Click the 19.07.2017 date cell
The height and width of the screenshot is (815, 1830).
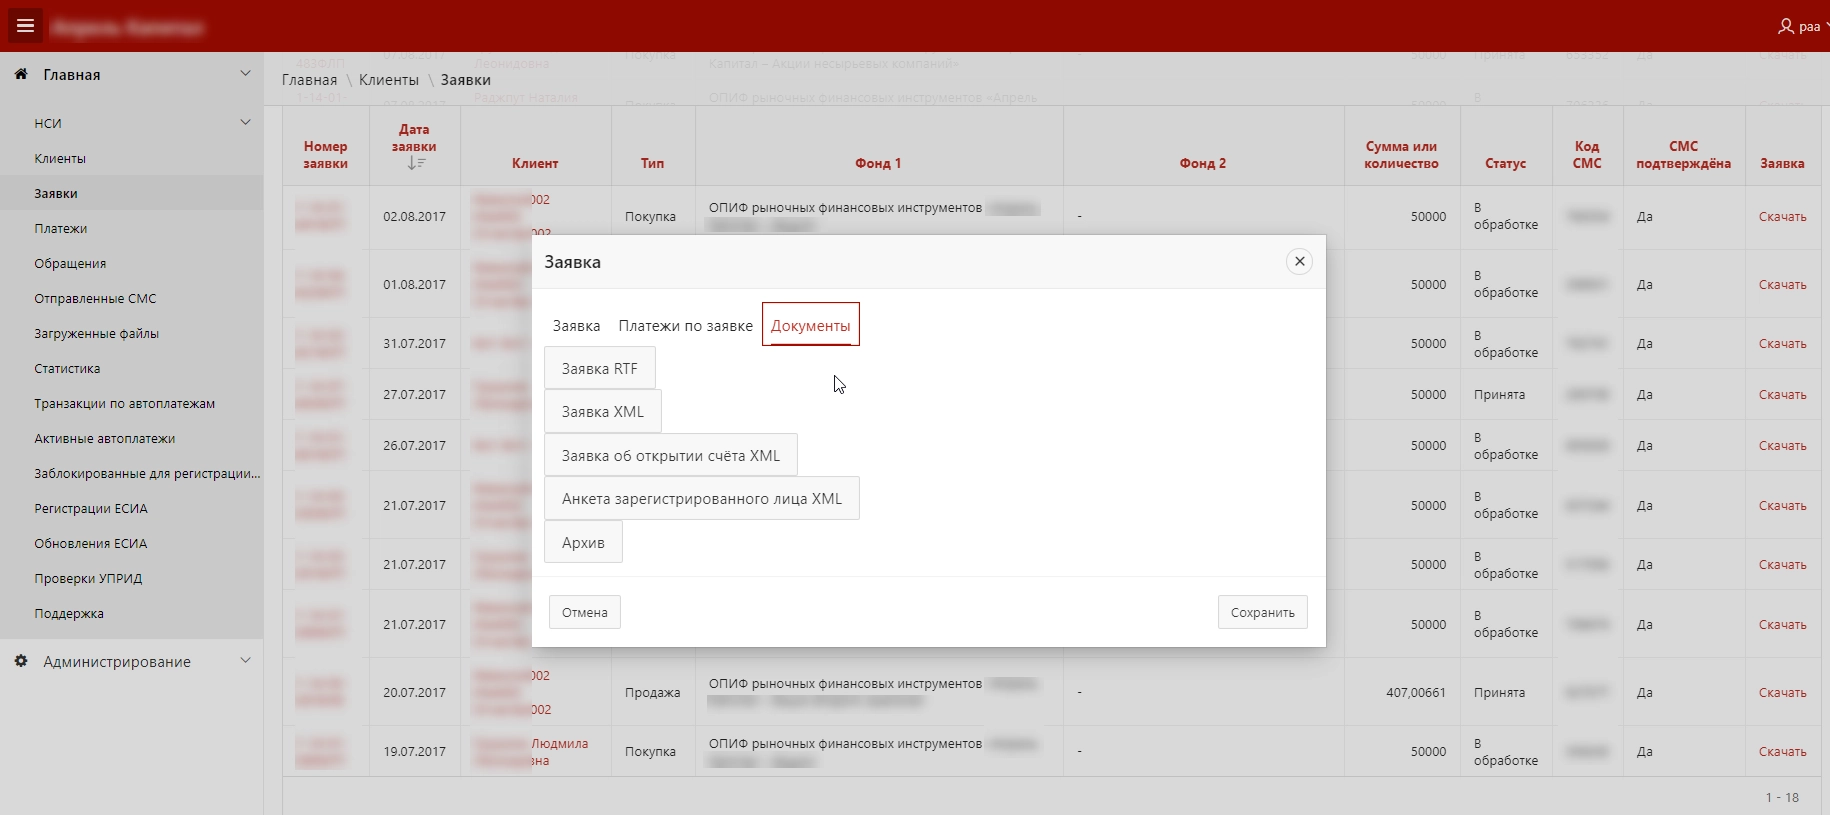click(x=414, y=751)
